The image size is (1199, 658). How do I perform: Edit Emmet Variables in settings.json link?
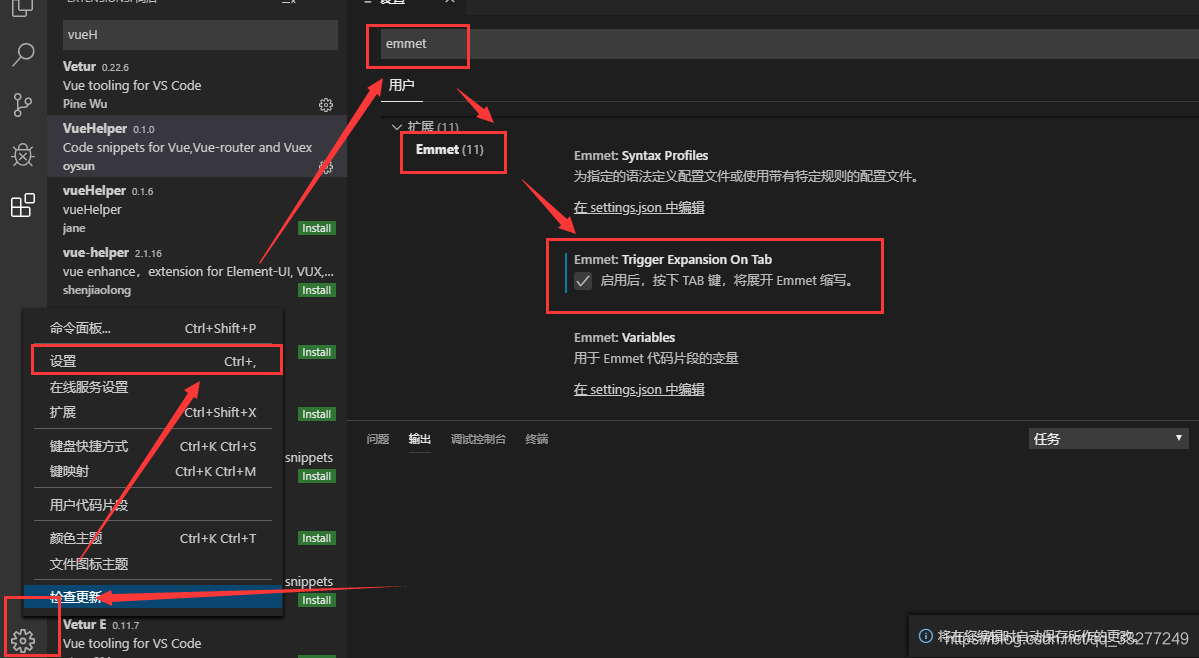(639, 389)
